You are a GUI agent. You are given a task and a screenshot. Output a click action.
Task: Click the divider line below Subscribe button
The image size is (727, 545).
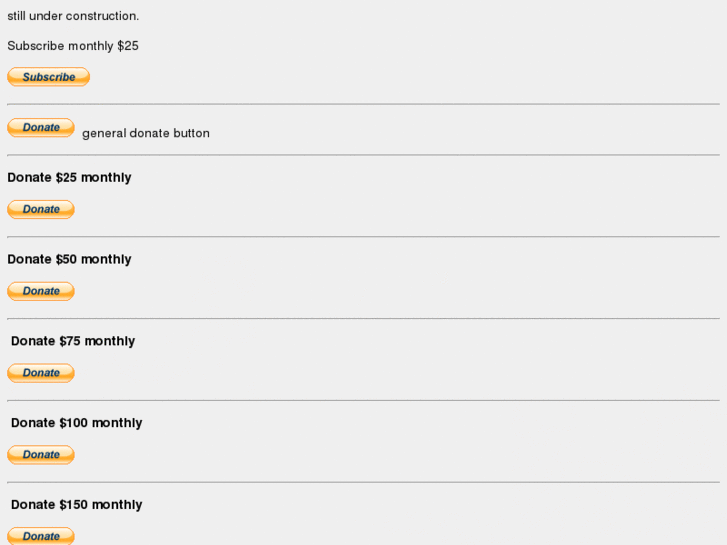pos(363,104)
